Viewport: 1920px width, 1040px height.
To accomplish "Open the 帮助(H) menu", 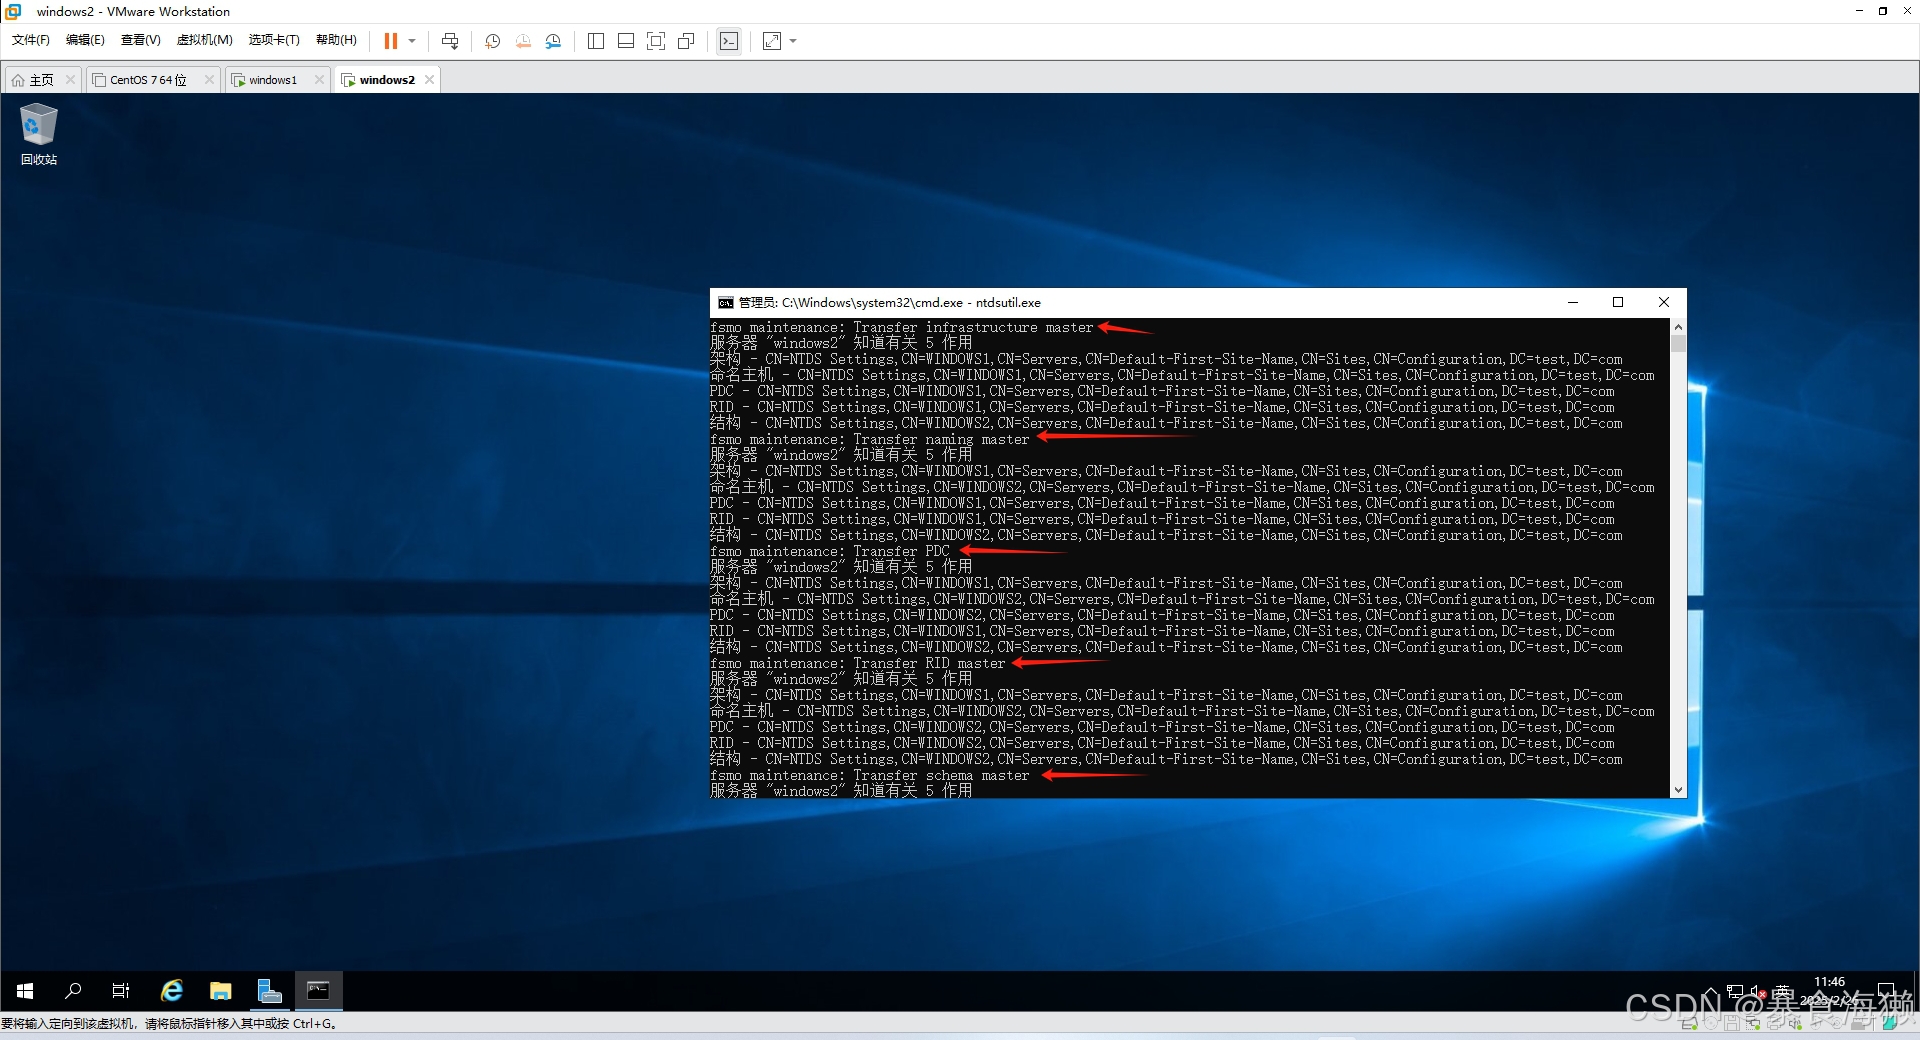I will pos(336,40).
